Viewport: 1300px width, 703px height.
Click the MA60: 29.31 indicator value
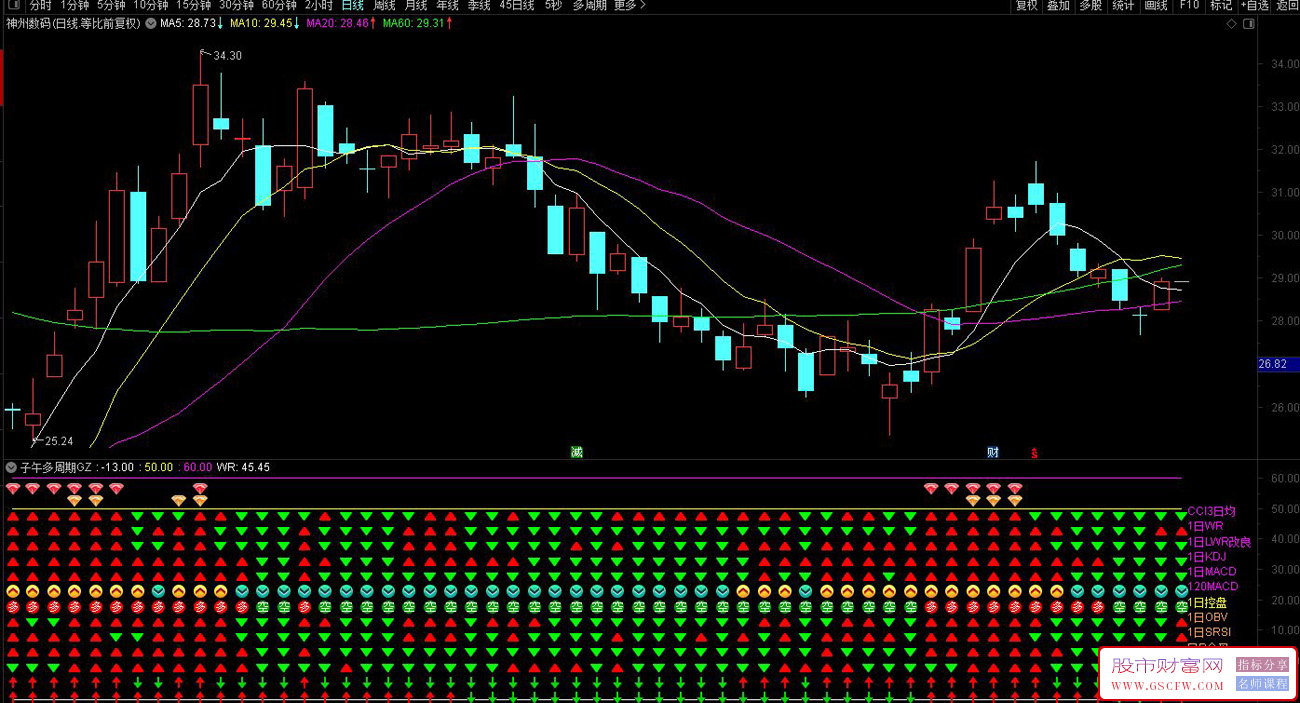(413, 23)
